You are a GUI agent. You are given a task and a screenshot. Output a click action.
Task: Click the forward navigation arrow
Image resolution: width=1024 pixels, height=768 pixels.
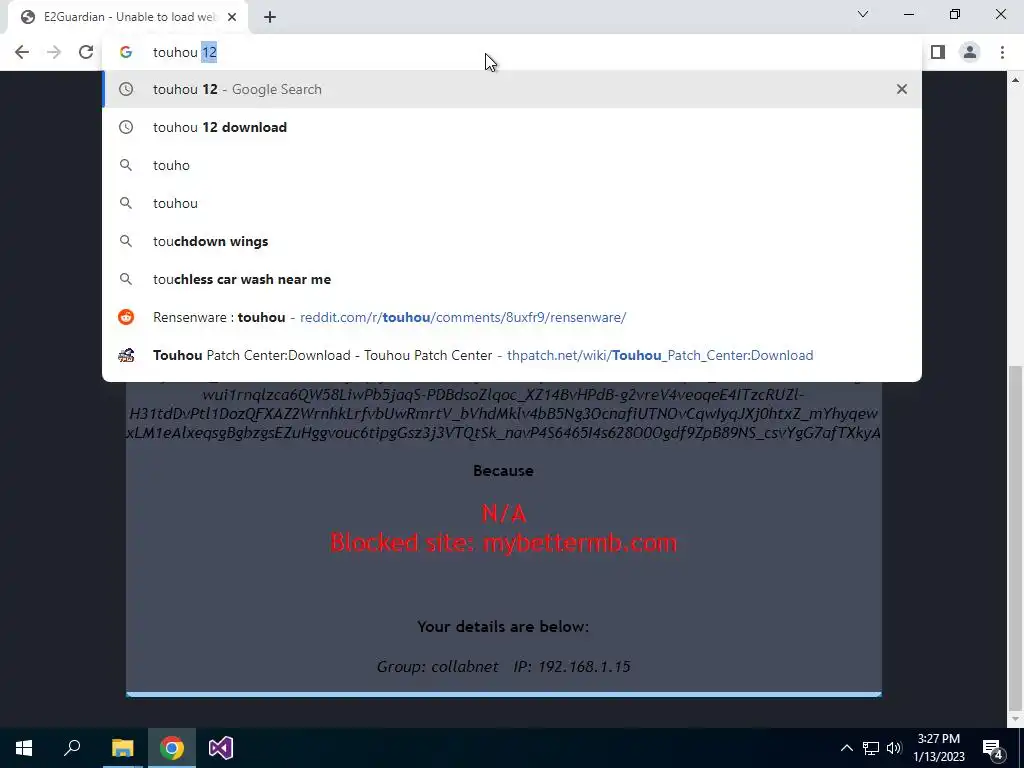(x=54, y=52)
